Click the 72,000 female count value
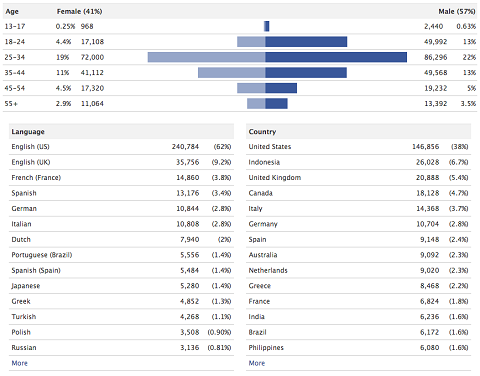The image size is (480, 376). pos(92,57)
